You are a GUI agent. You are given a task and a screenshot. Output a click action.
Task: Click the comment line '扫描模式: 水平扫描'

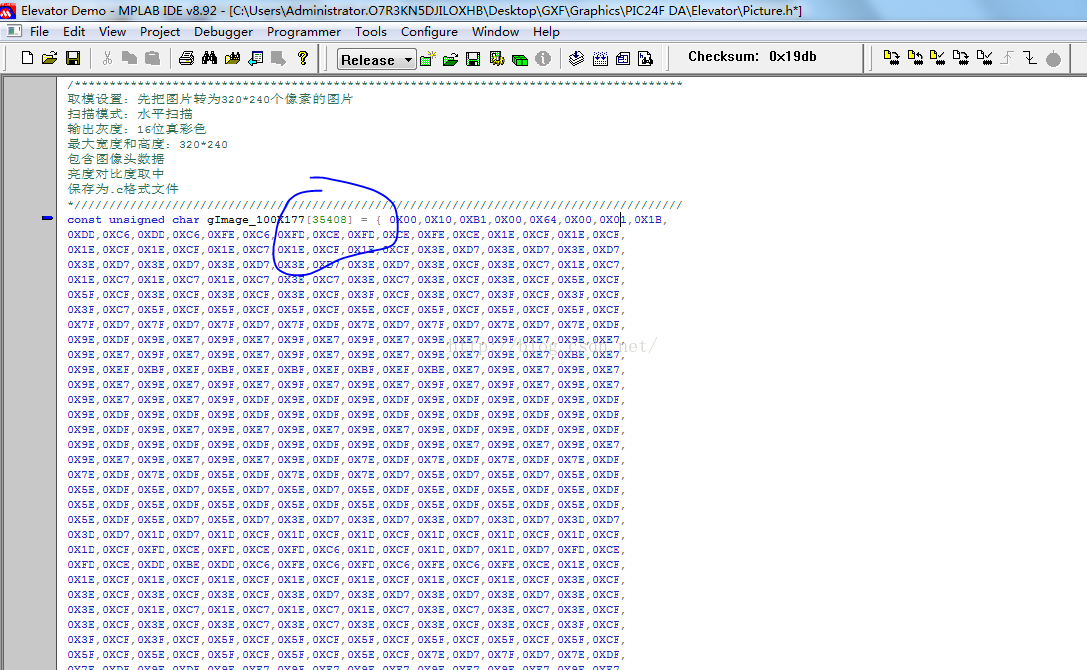click(130, 114)
